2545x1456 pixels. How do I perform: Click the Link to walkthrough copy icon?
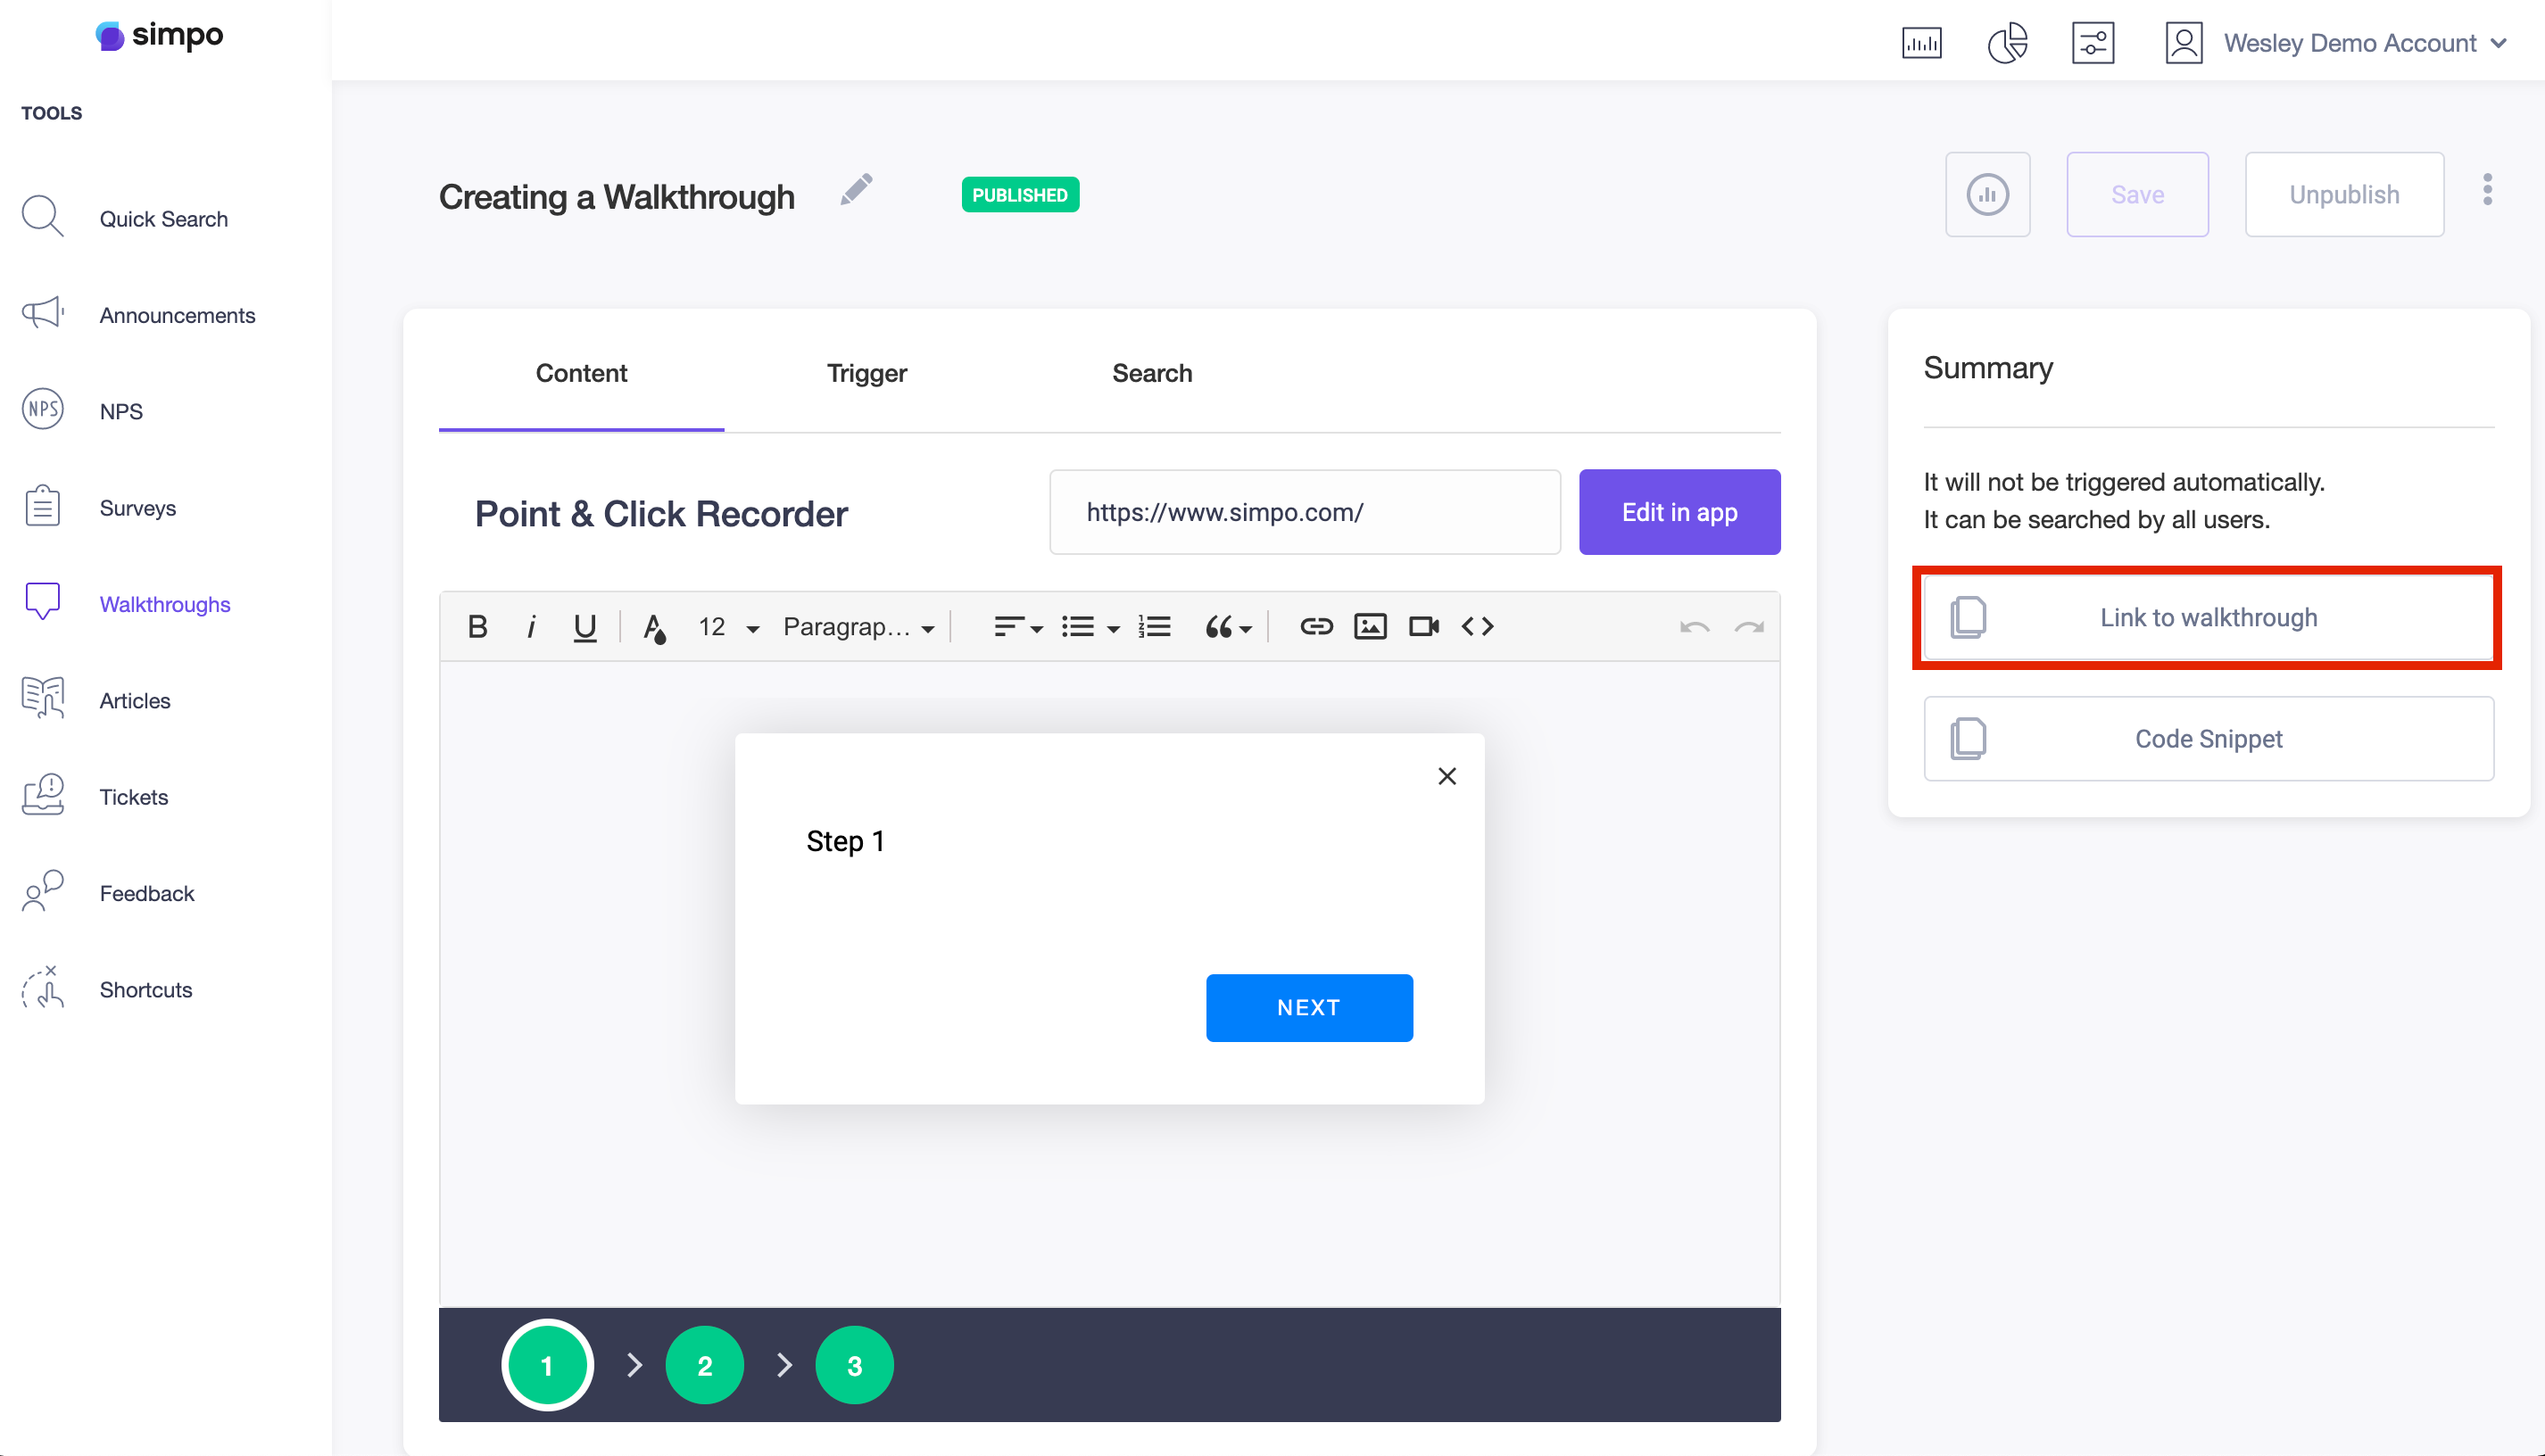click(x=1968, y=618)
